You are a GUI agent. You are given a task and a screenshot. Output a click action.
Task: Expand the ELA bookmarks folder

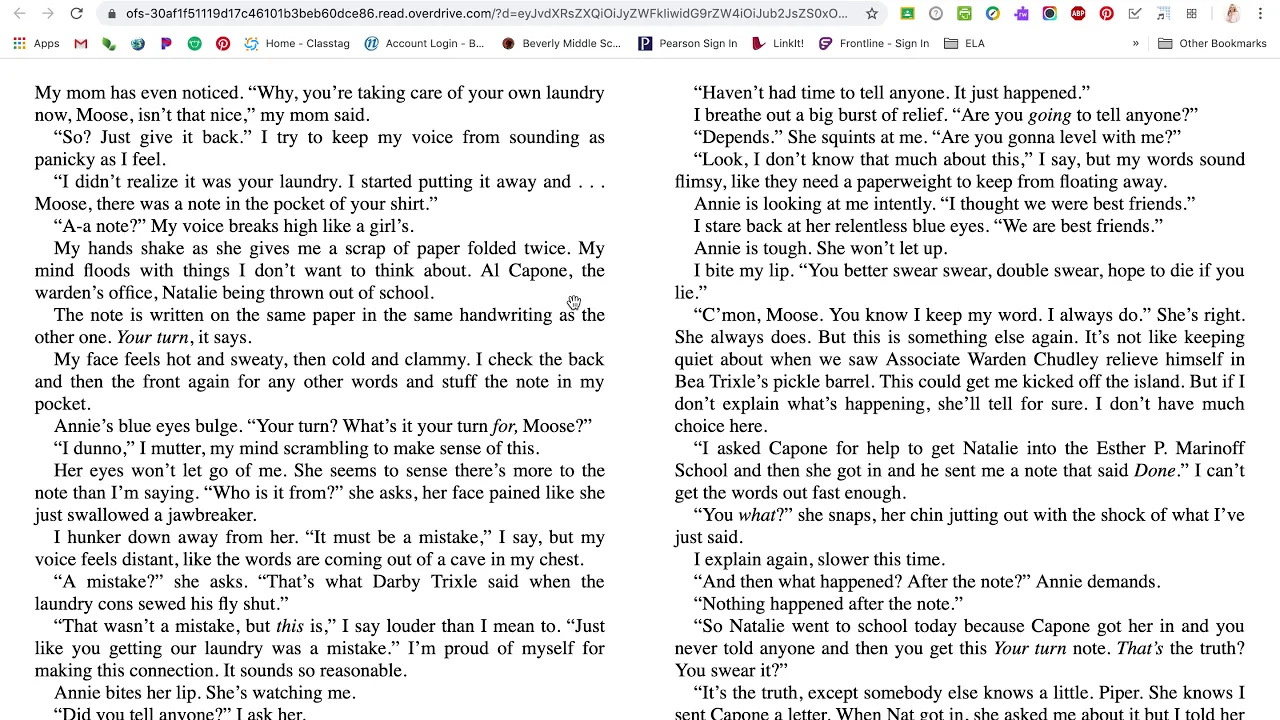964,44
